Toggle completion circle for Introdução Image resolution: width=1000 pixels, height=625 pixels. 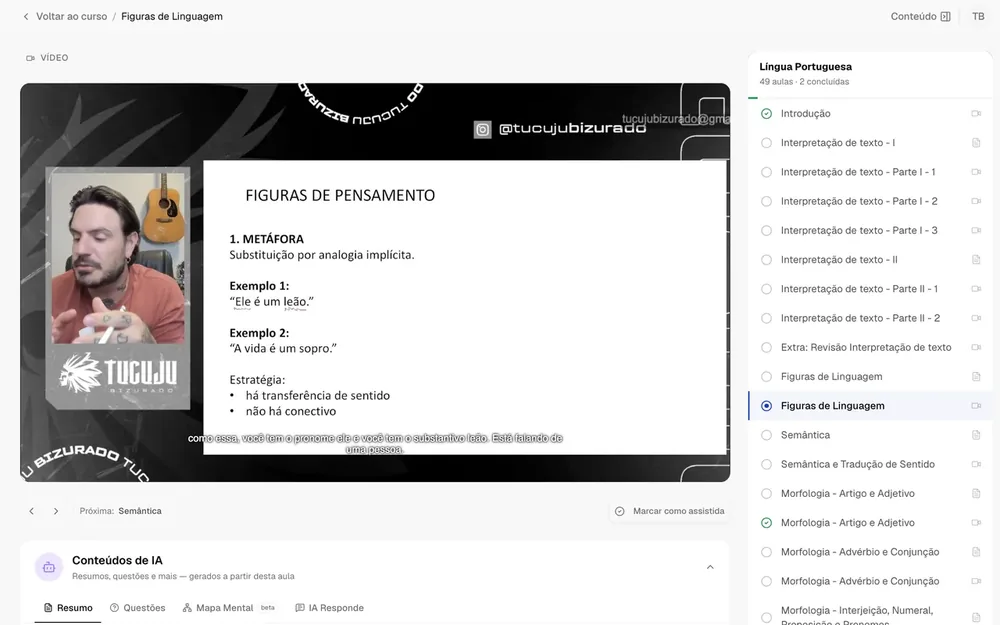point(767,114)
